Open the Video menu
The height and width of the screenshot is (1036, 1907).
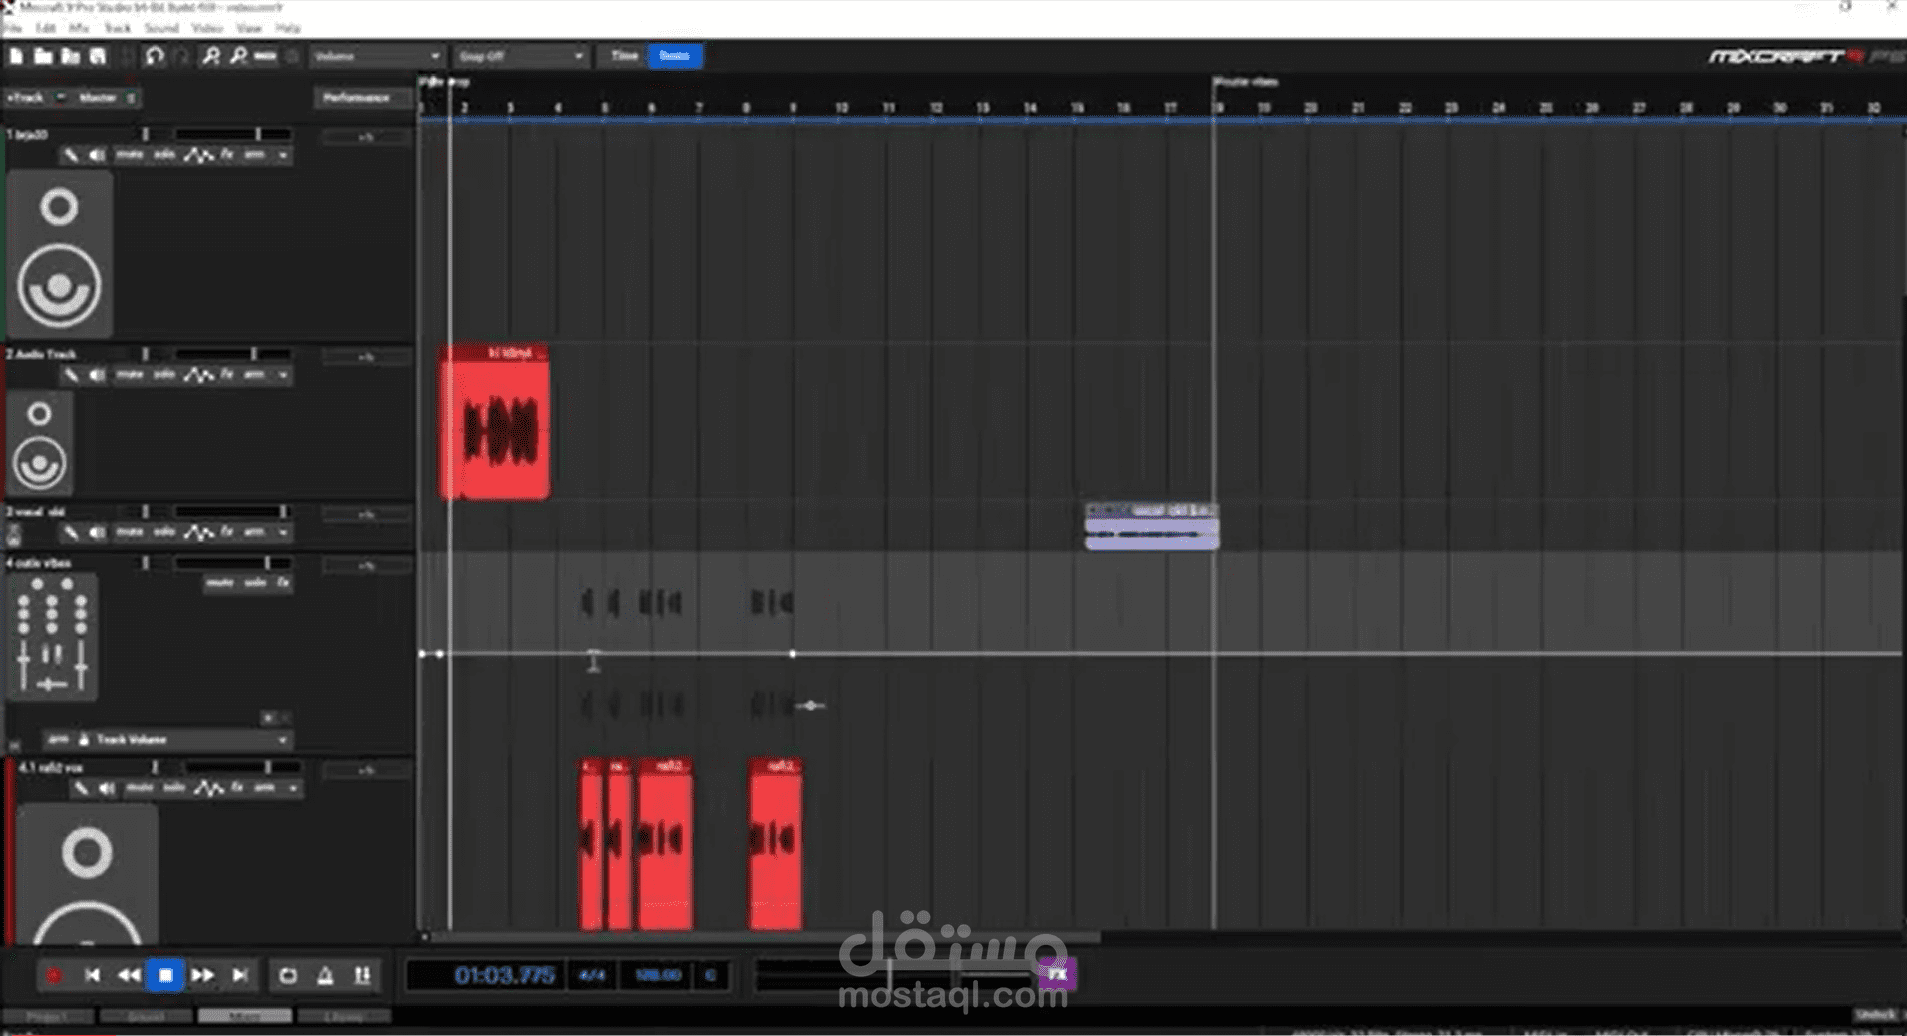206,28
